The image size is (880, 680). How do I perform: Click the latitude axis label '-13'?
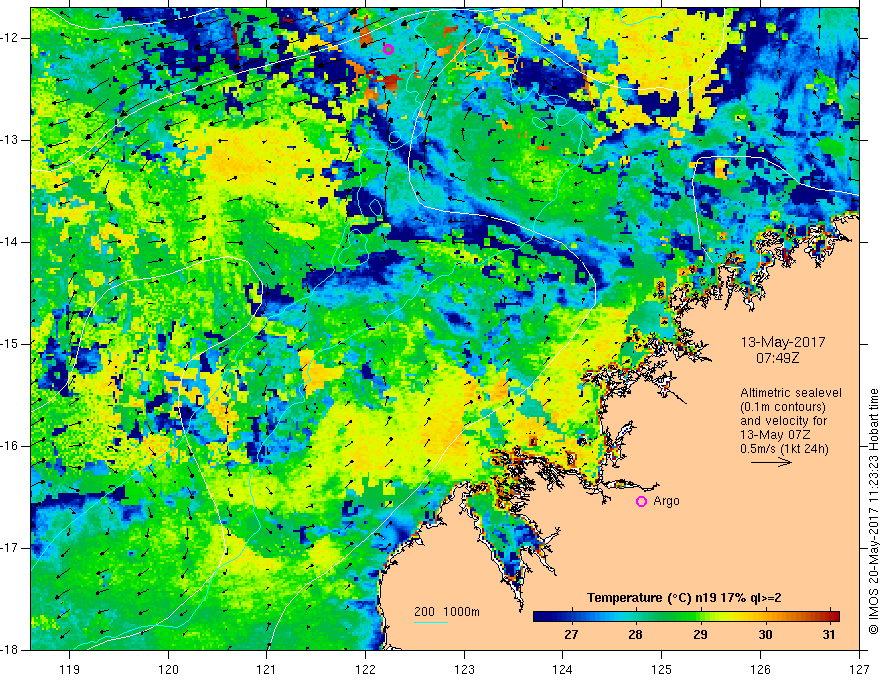pos(10,140)
